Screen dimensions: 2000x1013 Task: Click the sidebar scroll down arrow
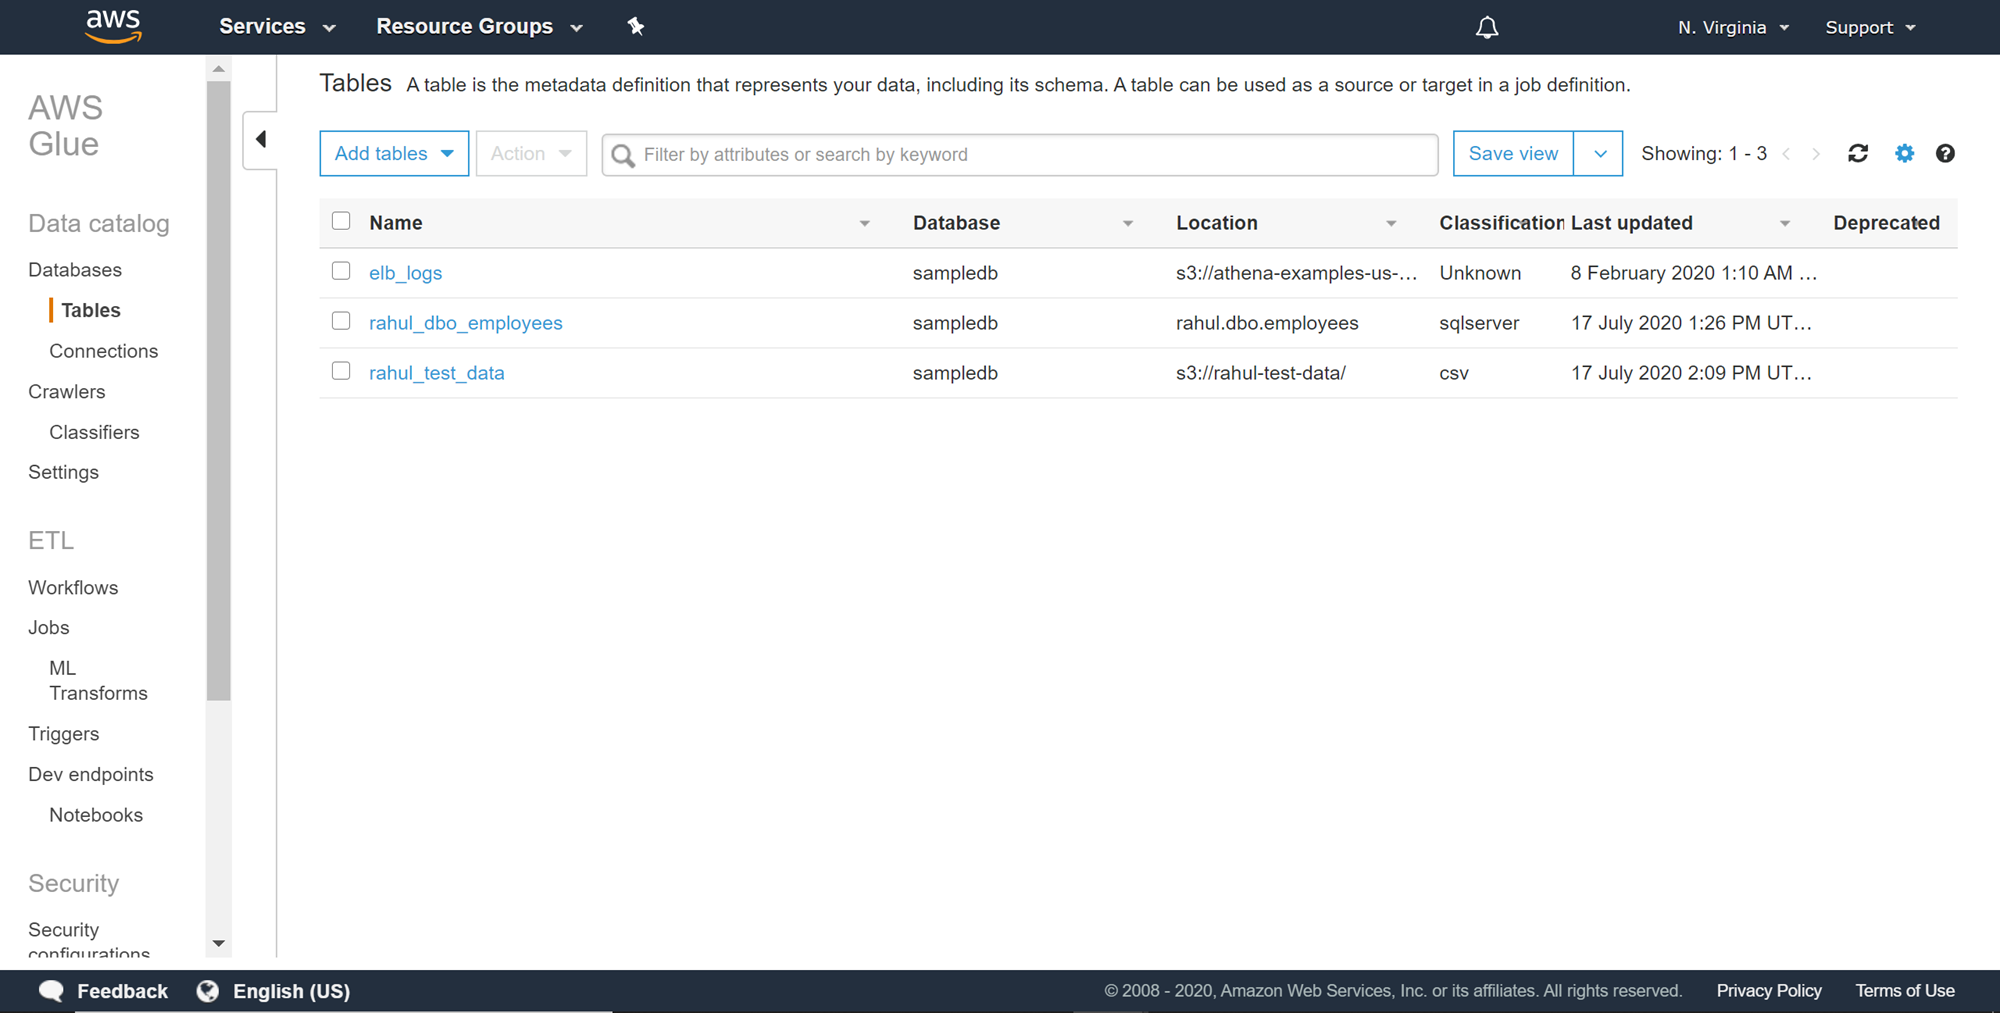218,943
